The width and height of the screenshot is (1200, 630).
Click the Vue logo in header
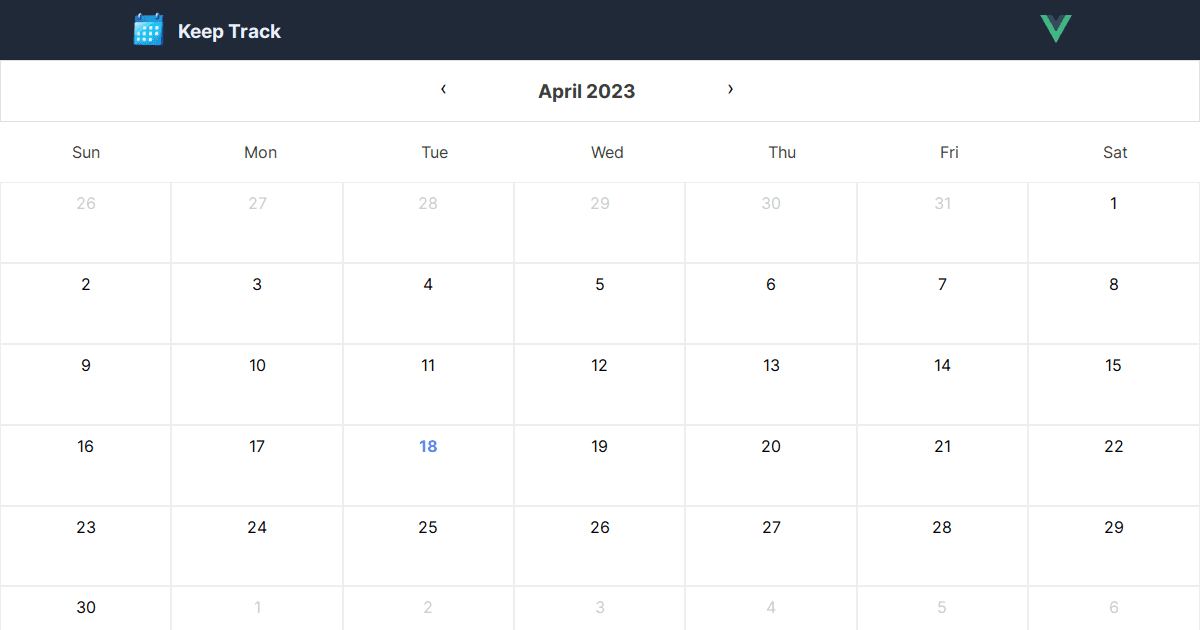click(1055, 29)
